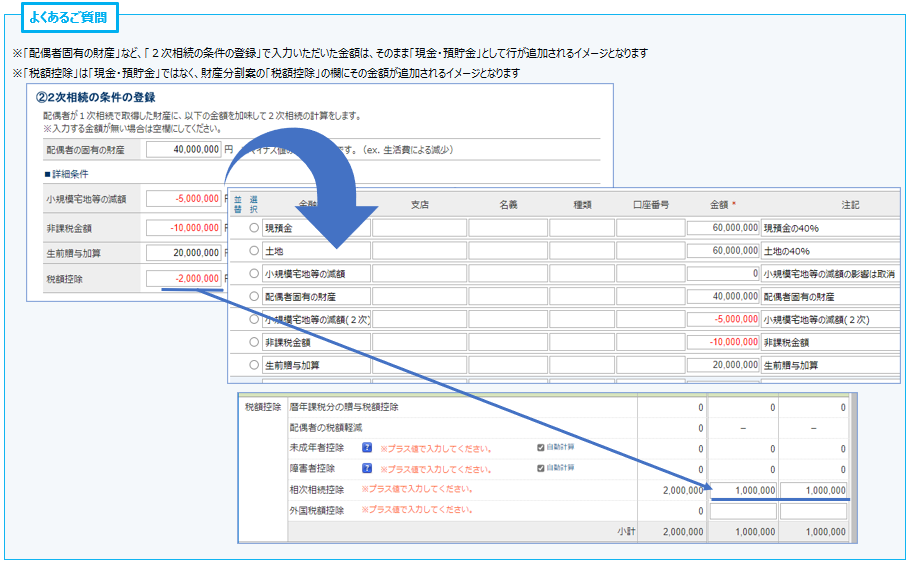Click 小規模宅地等の減額 field showing -5,000,000 on left

point(184,199)
